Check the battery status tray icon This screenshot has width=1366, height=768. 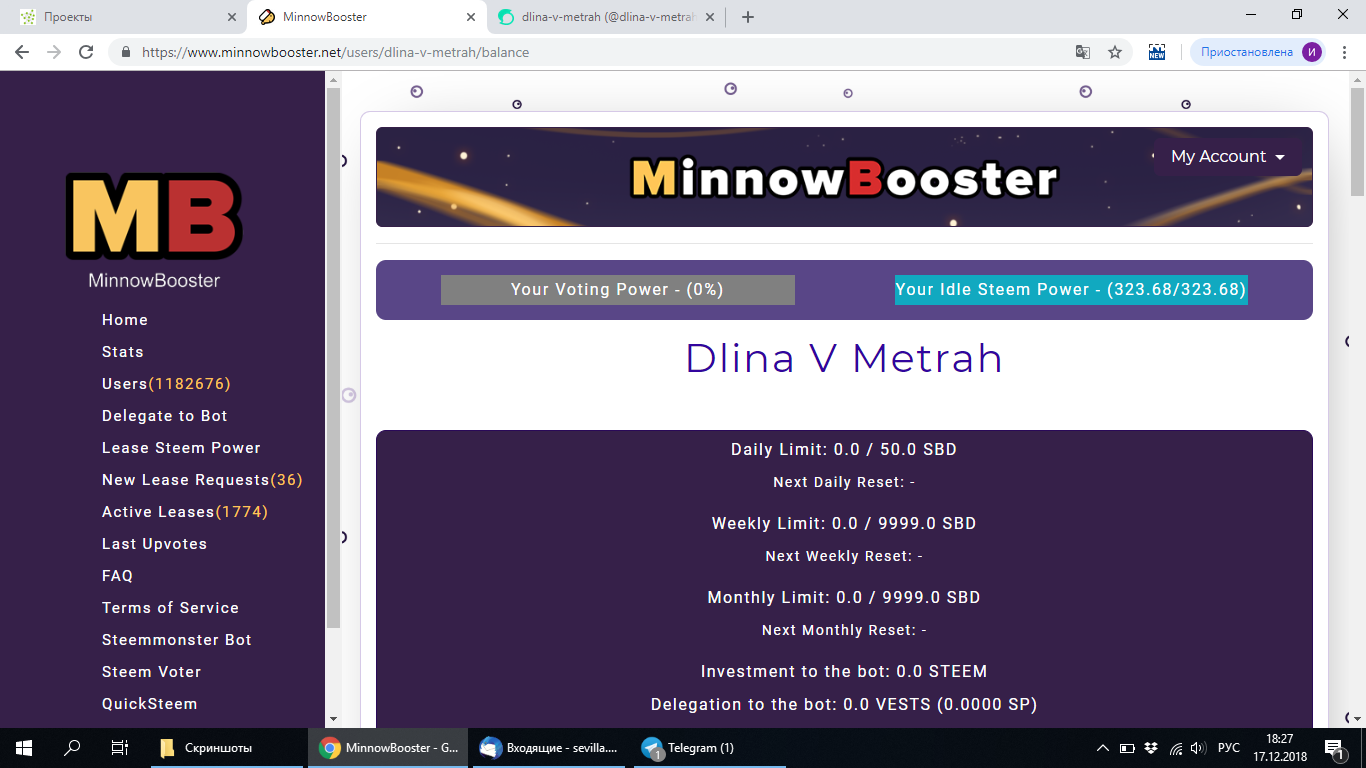[1127, 748]
